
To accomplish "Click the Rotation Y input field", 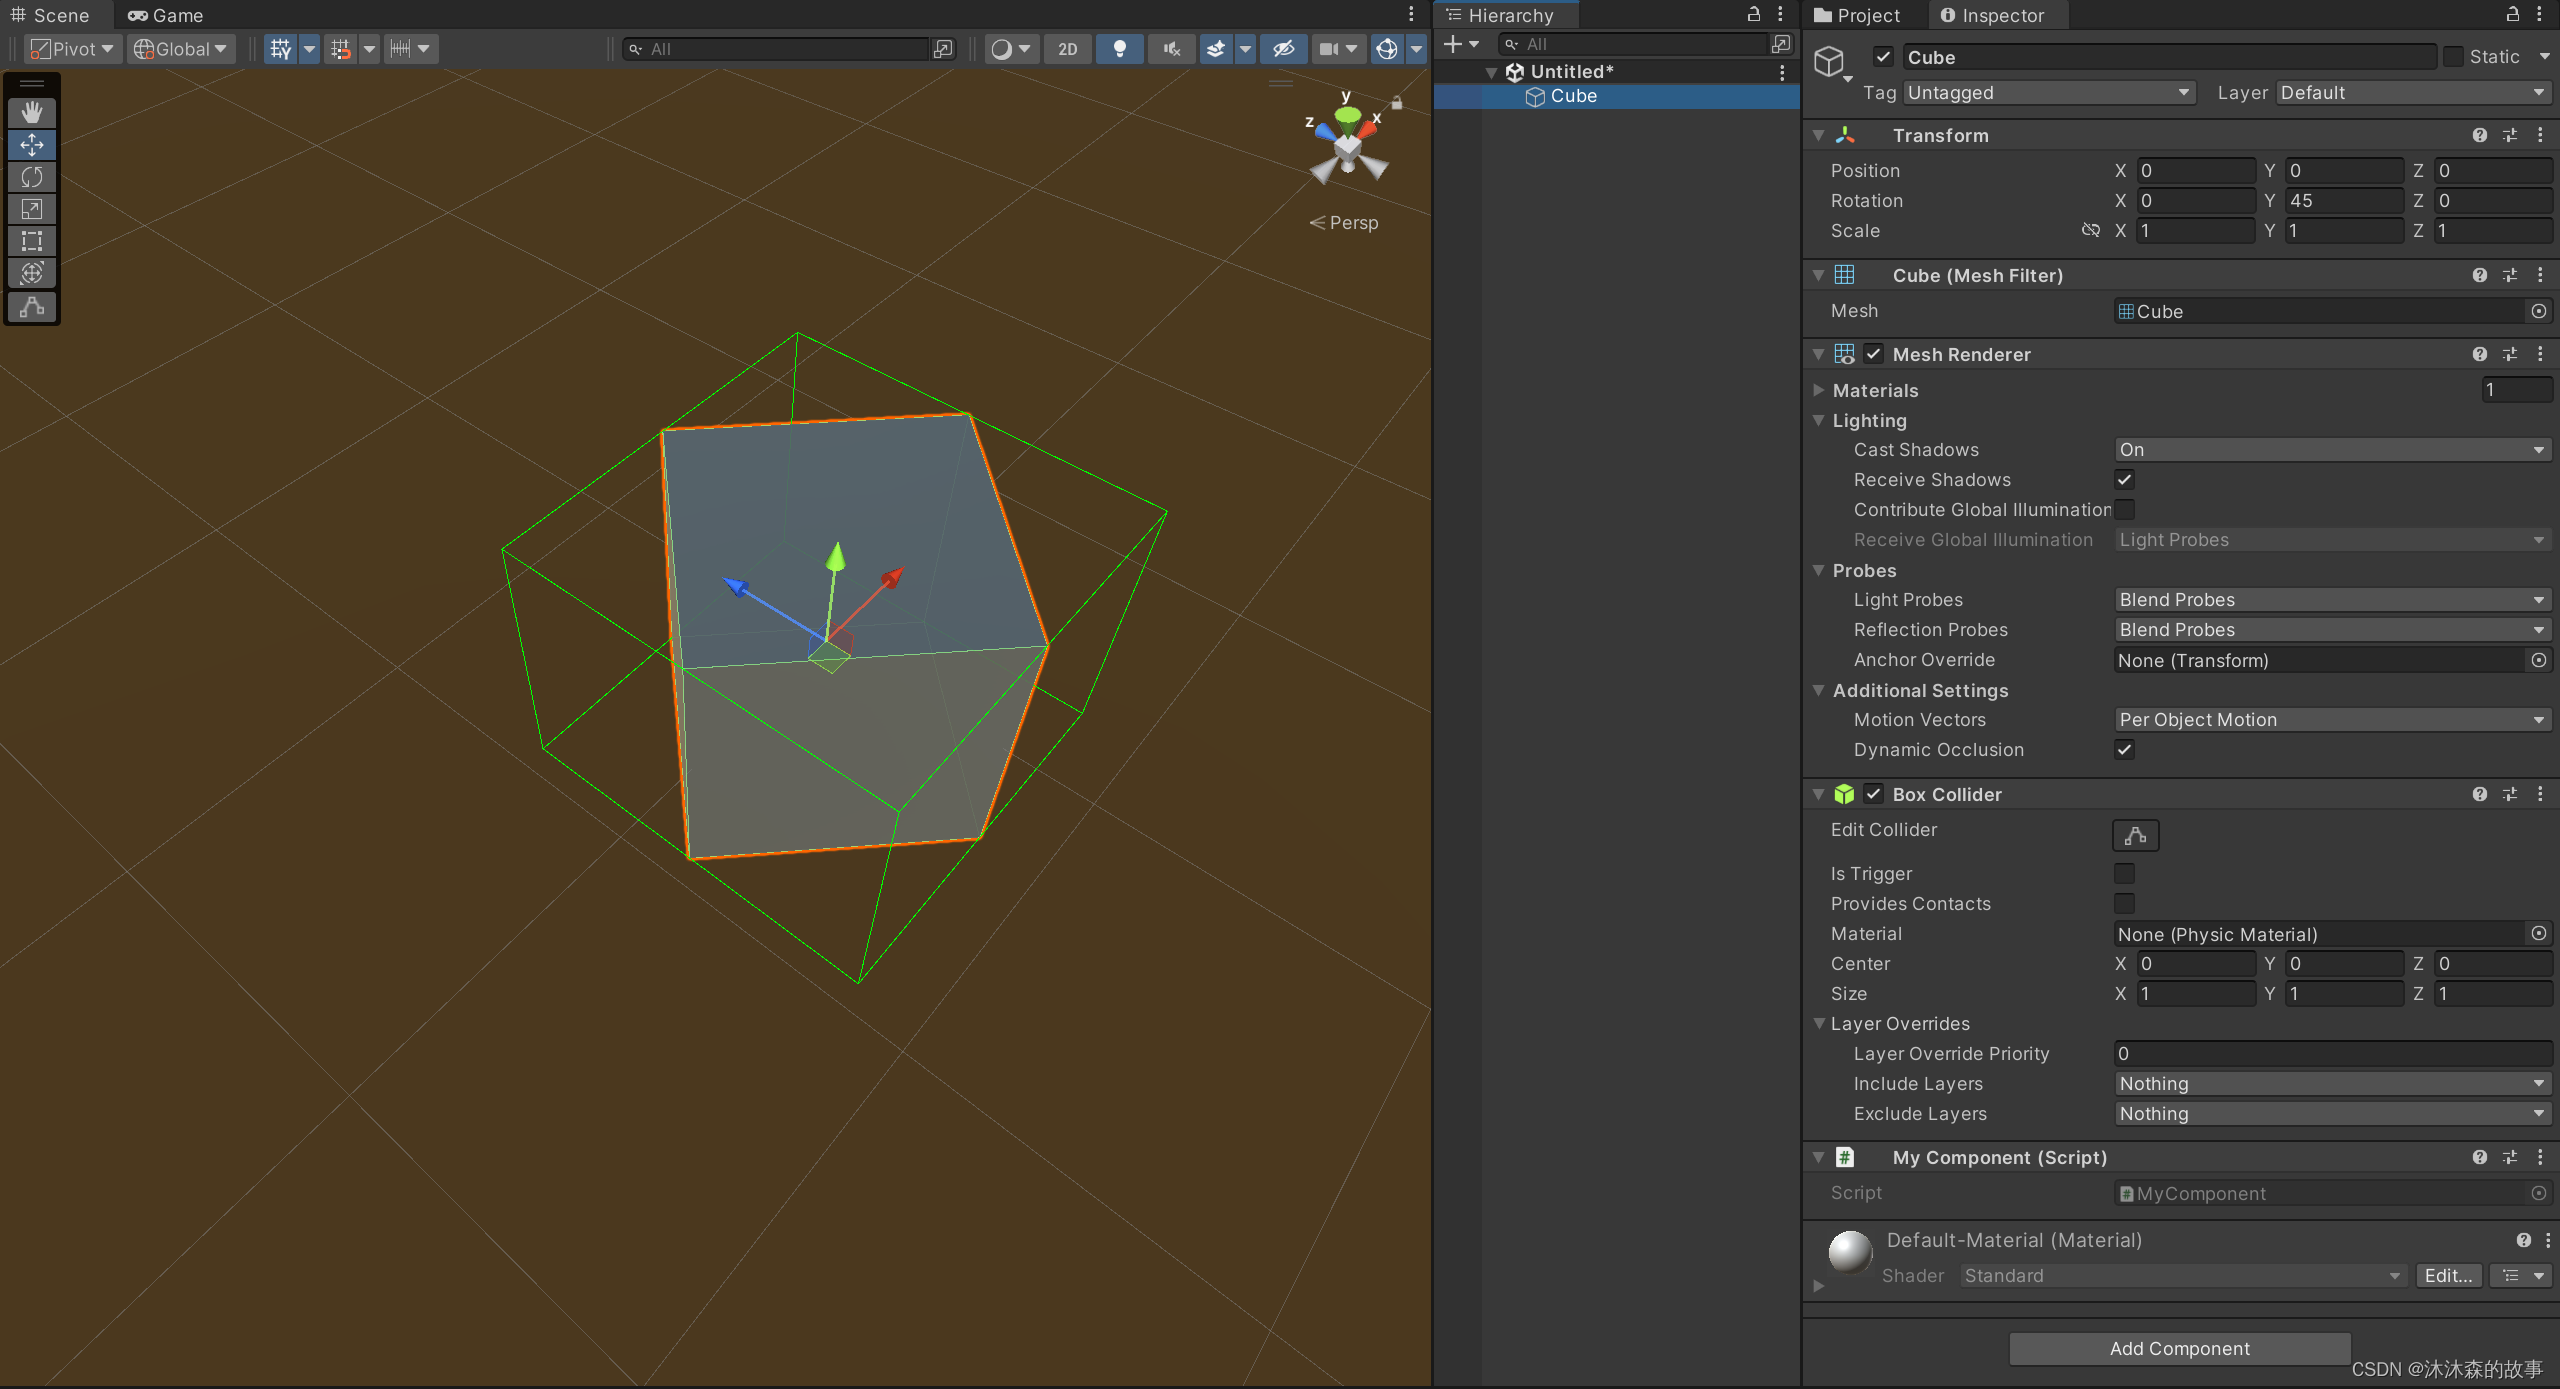I will click(x=2343, y=201).
